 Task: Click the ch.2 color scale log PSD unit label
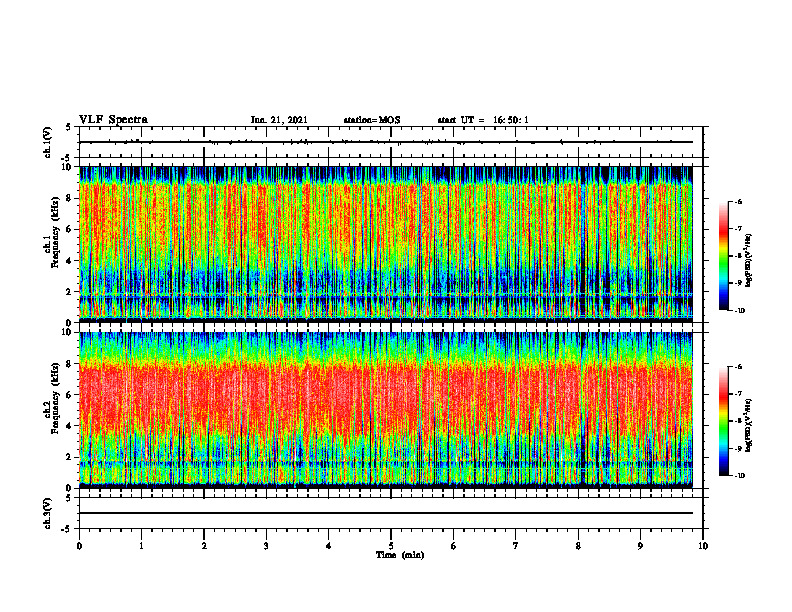(x=749, y=426)
